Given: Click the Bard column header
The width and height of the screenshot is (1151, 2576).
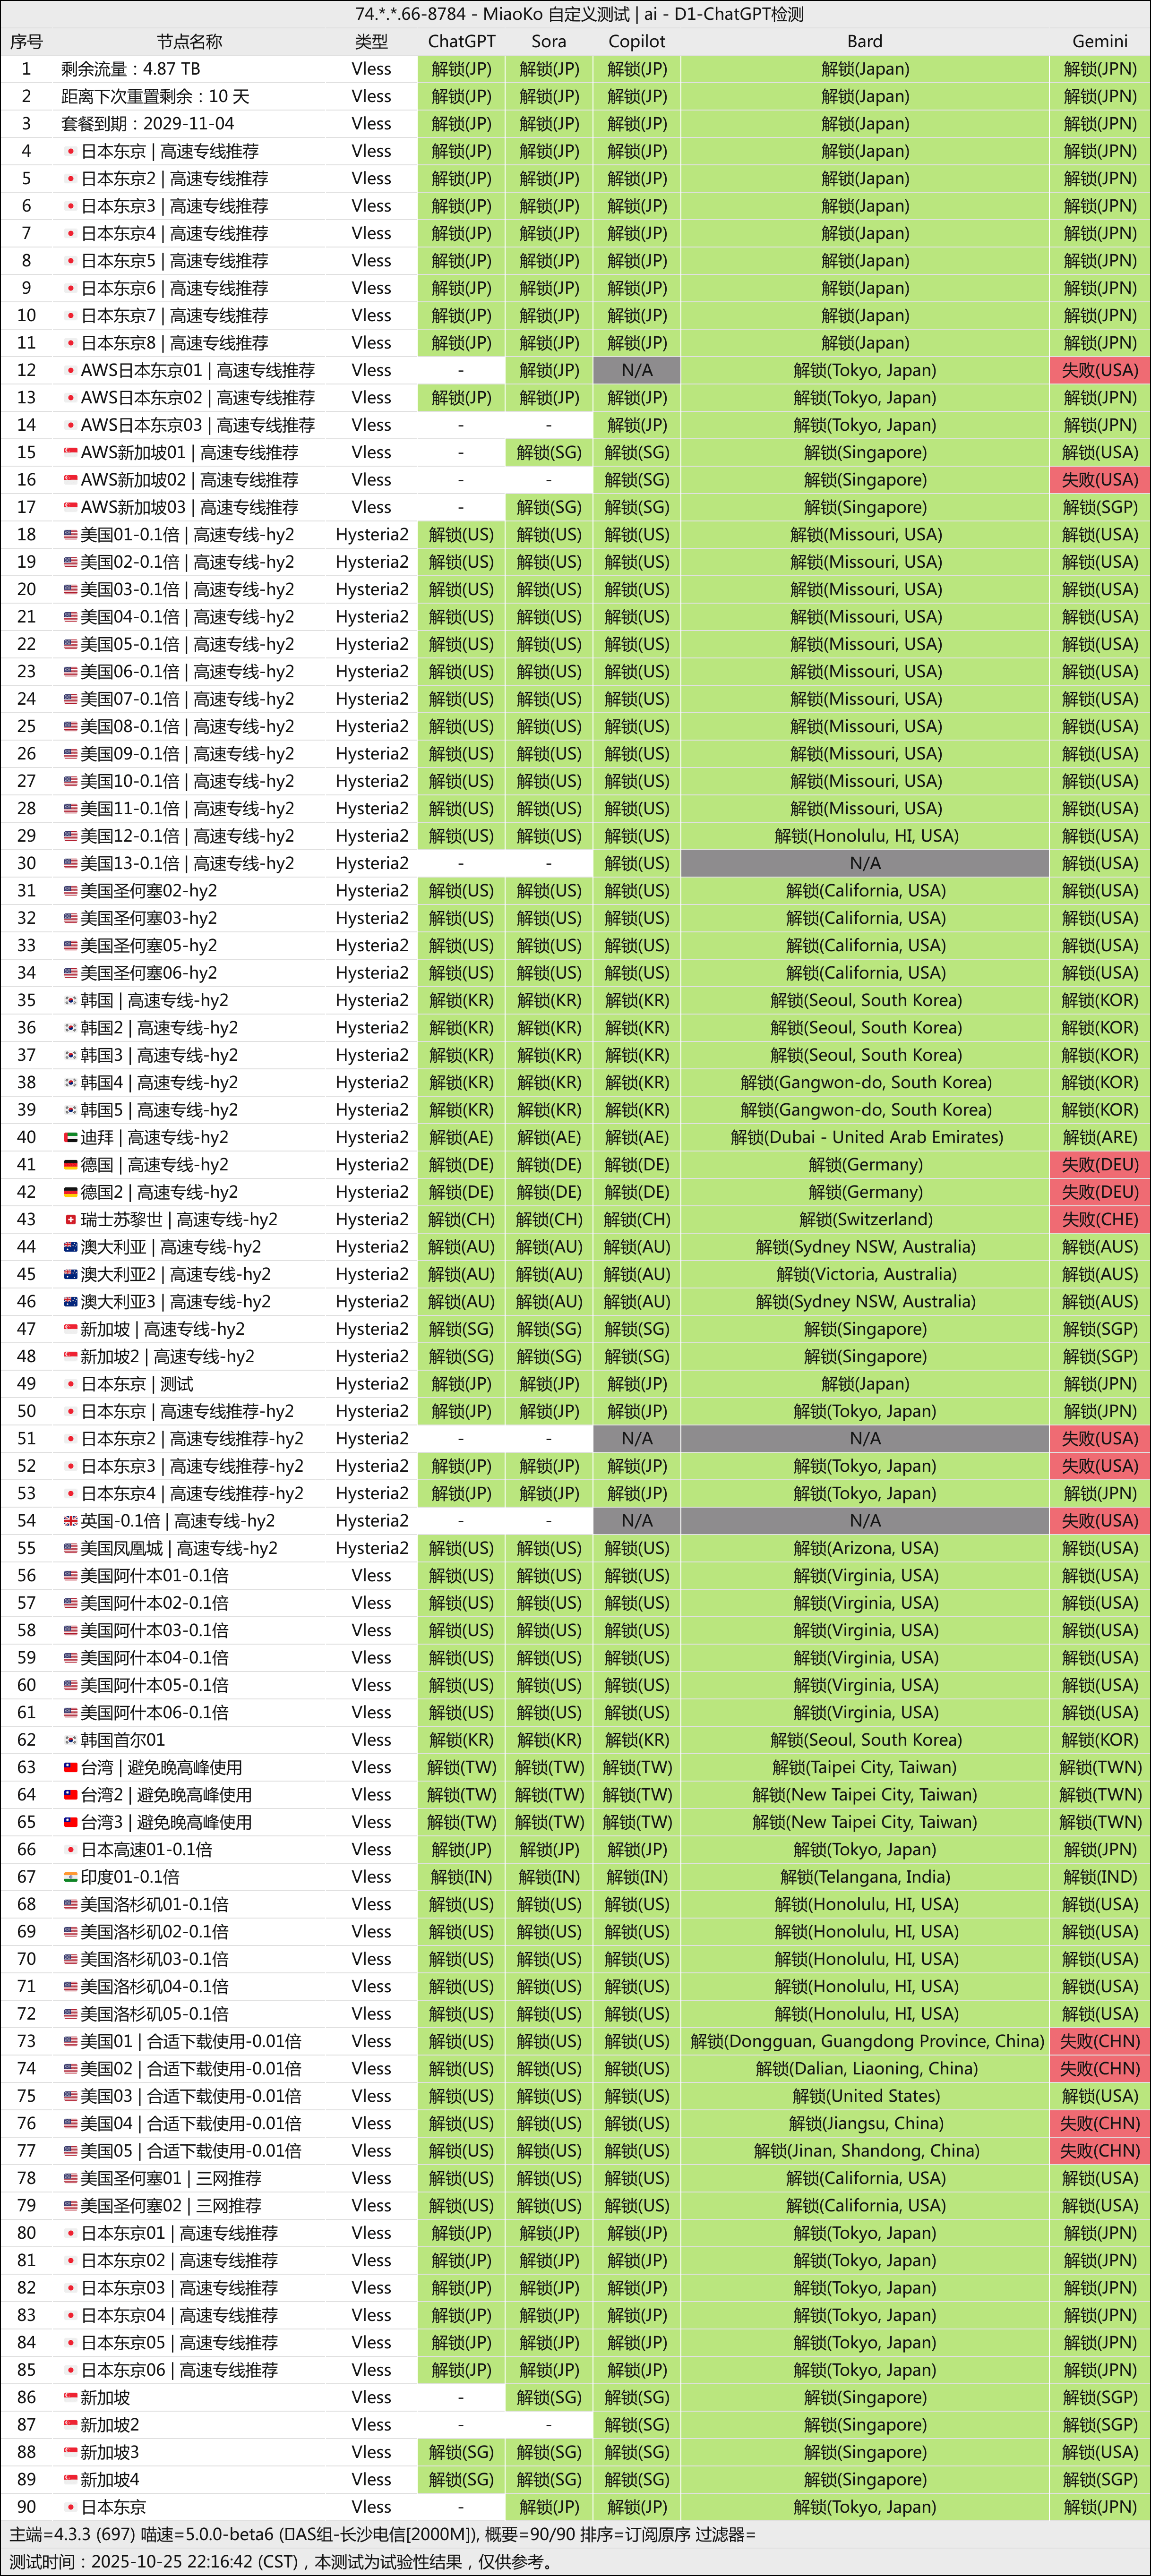Looking at the screenshot, I should [865, 41].
